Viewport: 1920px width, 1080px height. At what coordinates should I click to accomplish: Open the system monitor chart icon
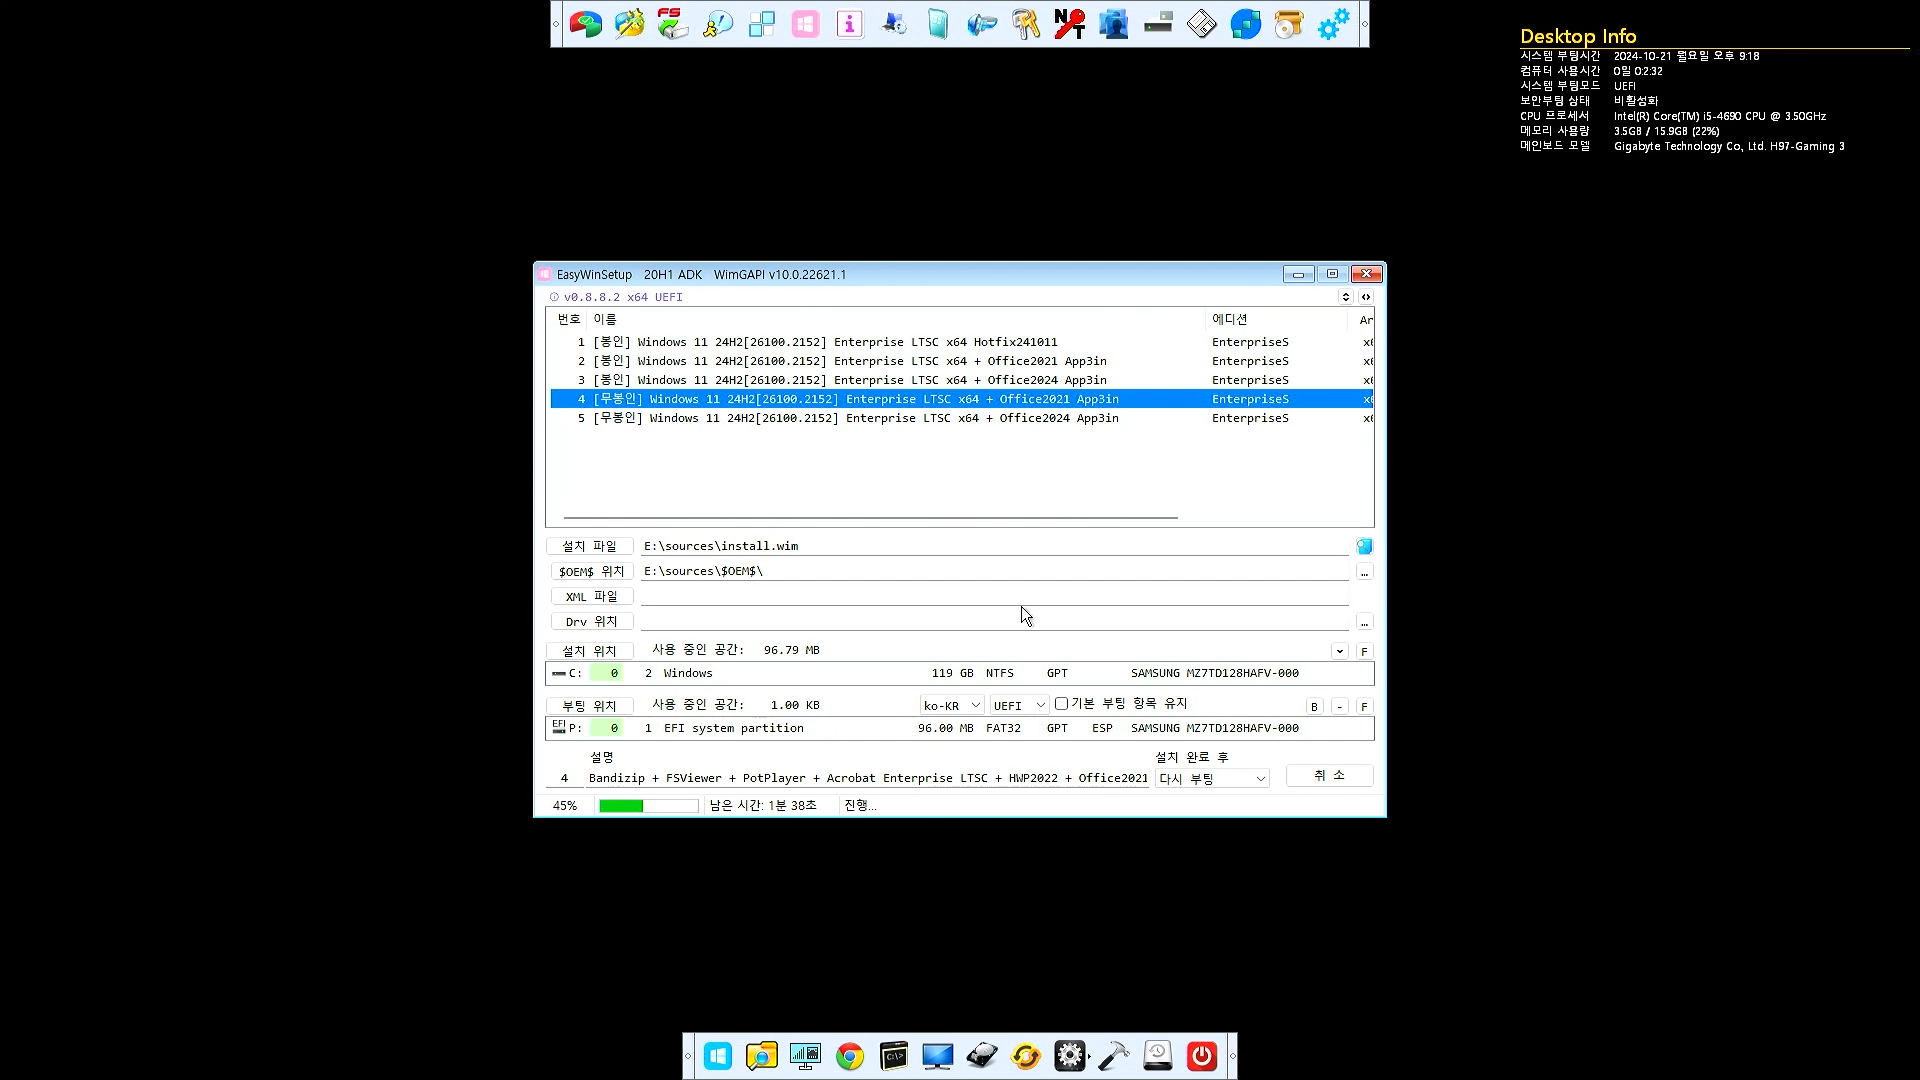(806, 1056)
